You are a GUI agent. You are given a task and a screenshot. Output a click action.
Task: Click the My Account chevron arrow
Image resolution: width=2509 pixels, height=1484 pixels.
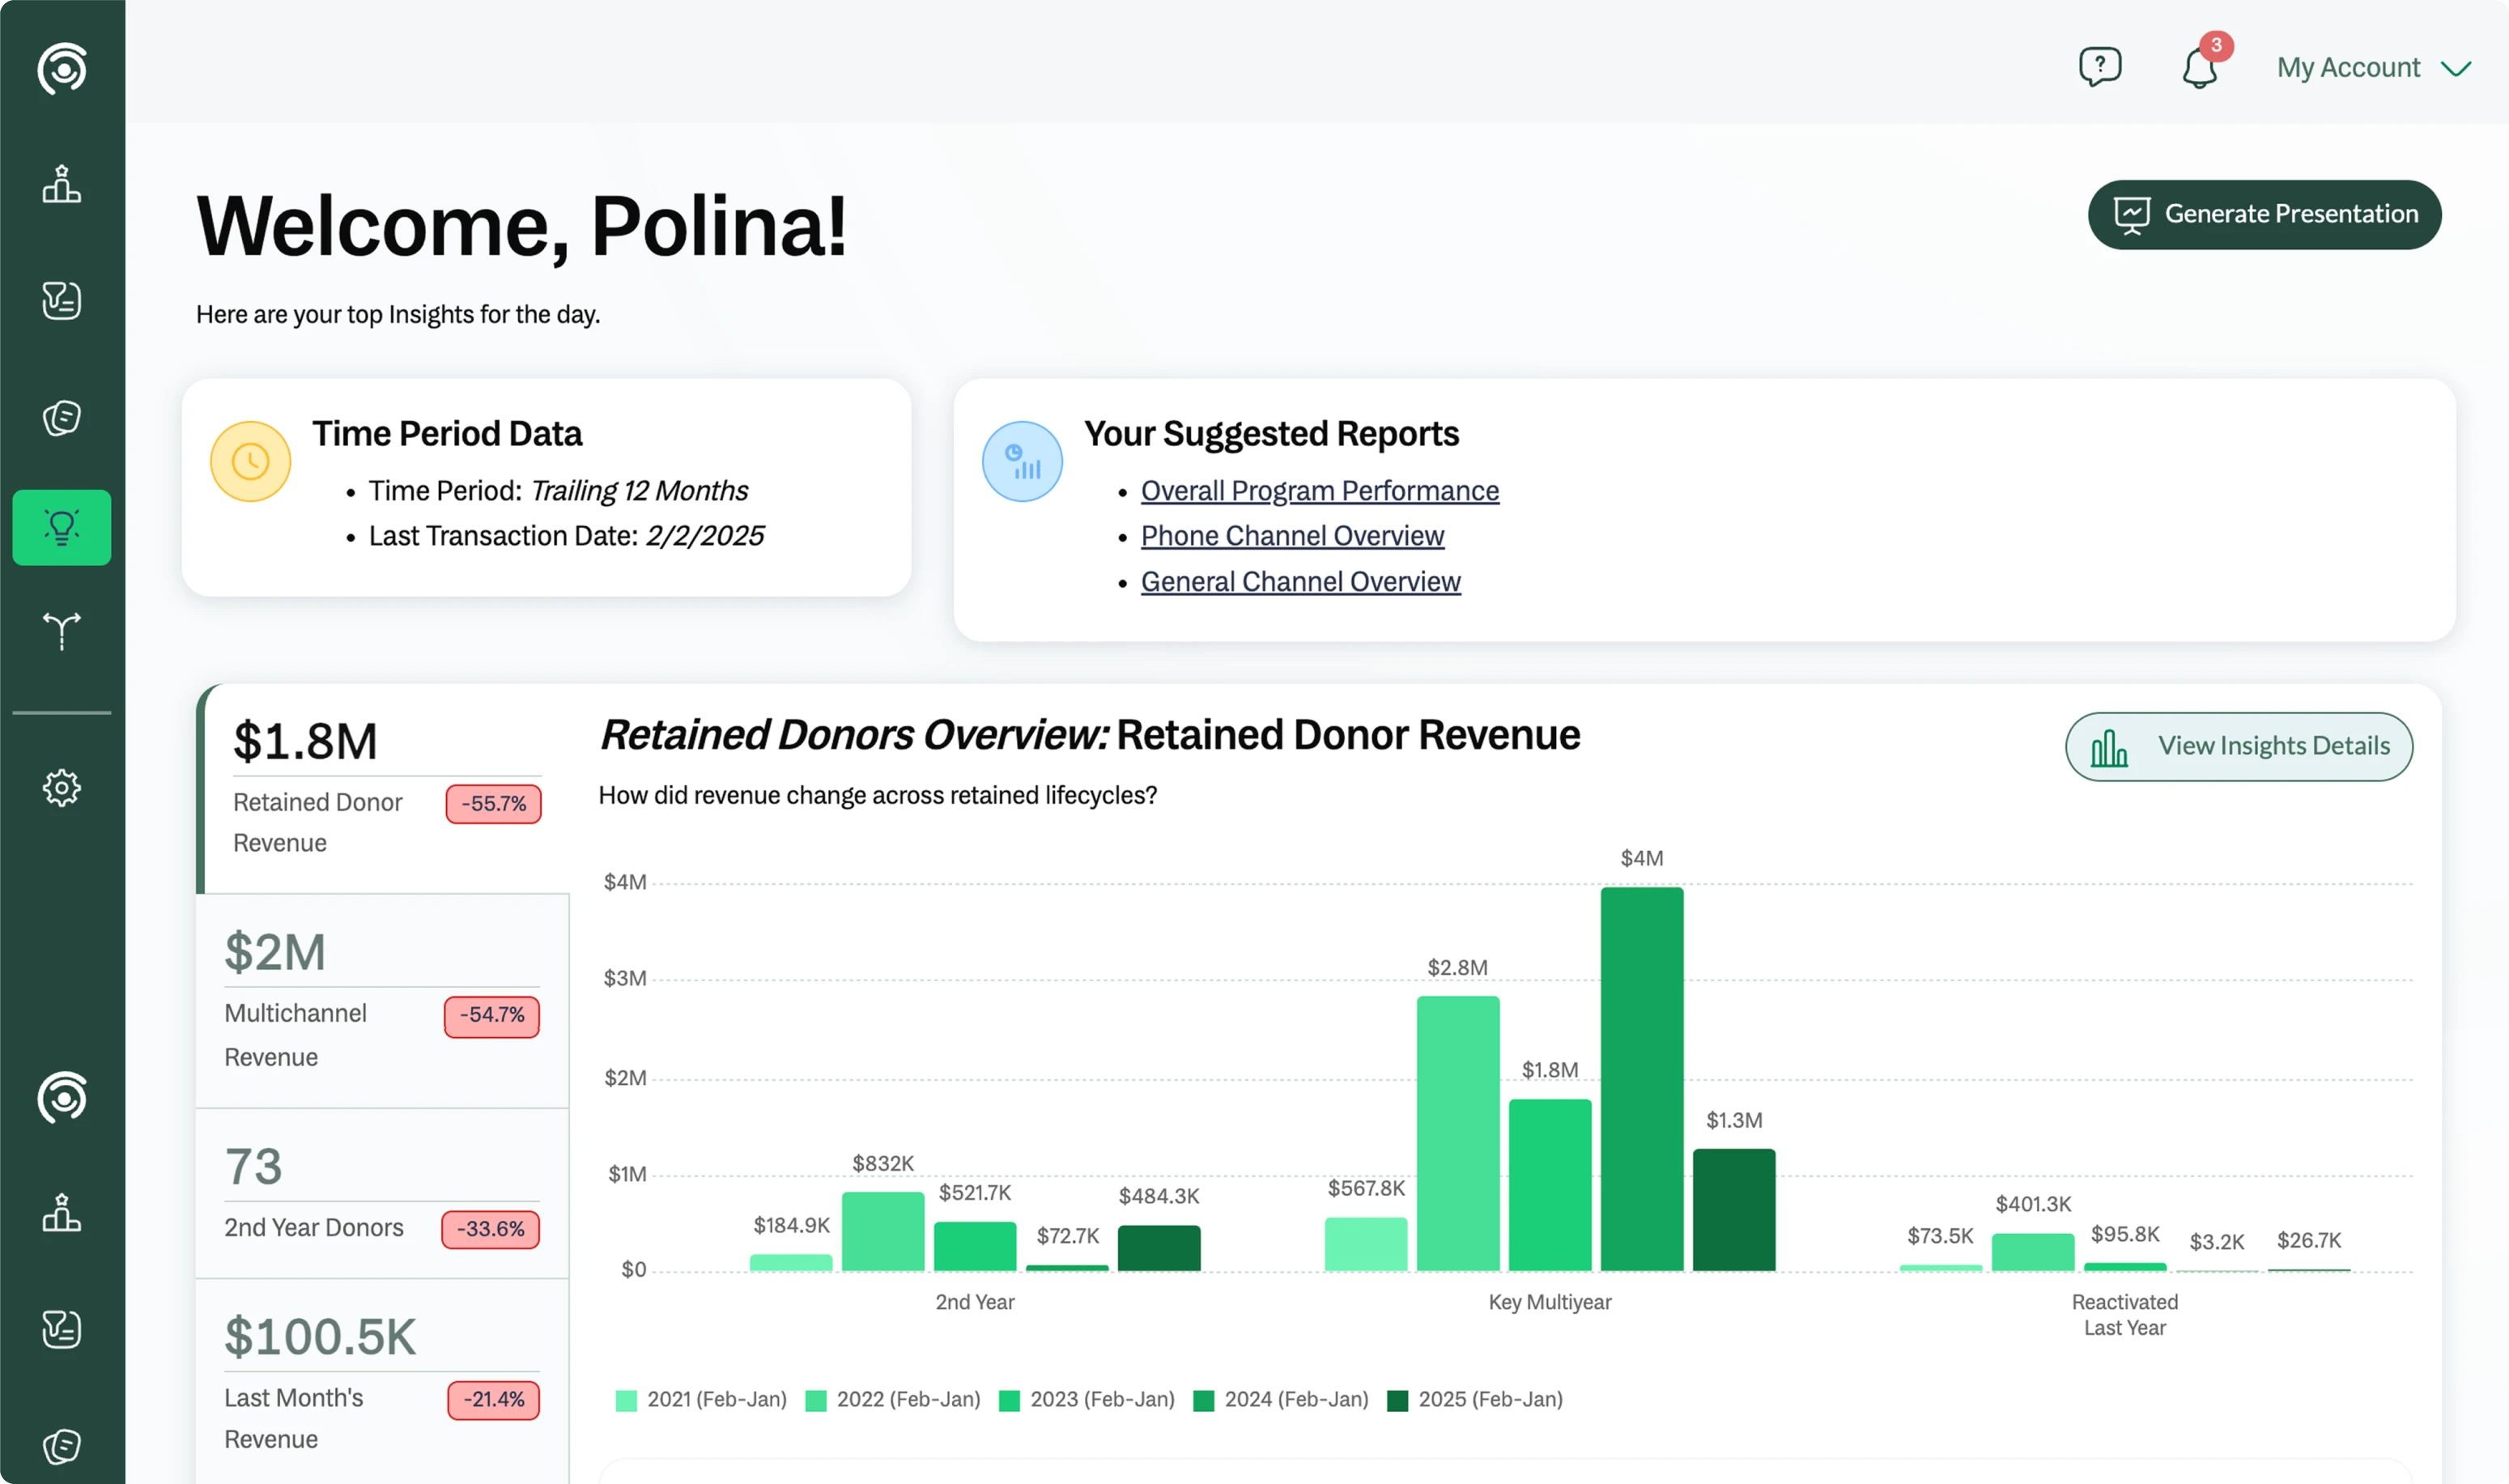2456,68
